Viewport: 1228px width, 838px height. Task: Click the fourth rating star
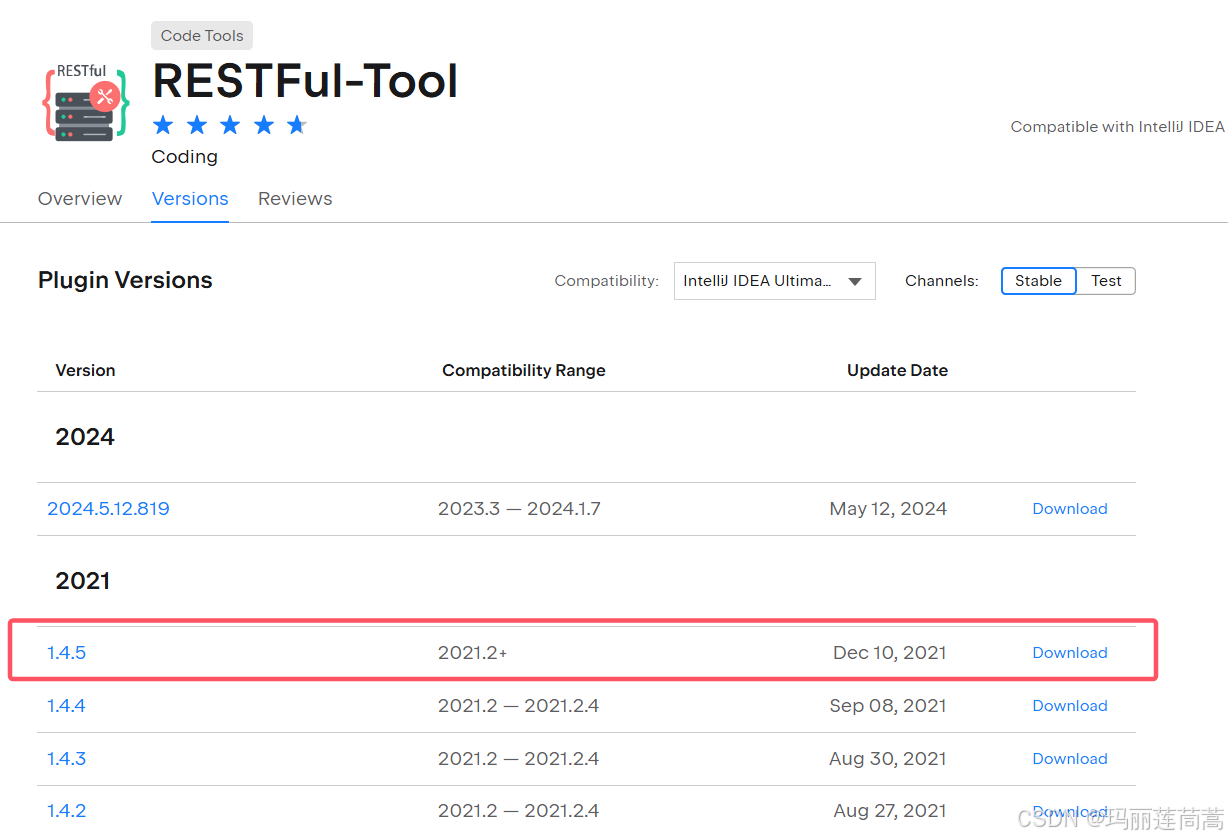263,124
